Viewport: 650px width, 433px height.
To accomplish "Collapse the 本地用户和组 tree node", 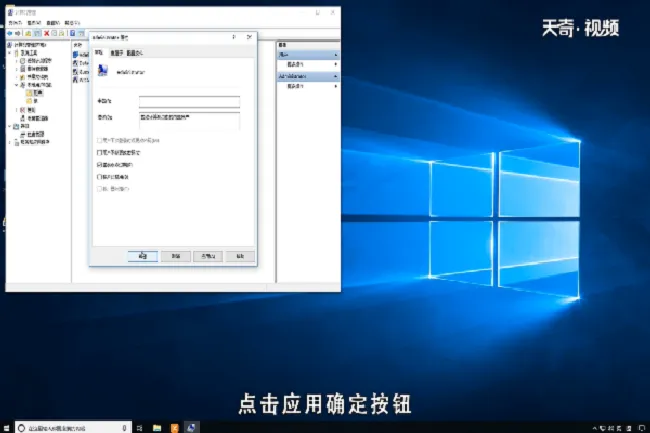I will [17, 85].
